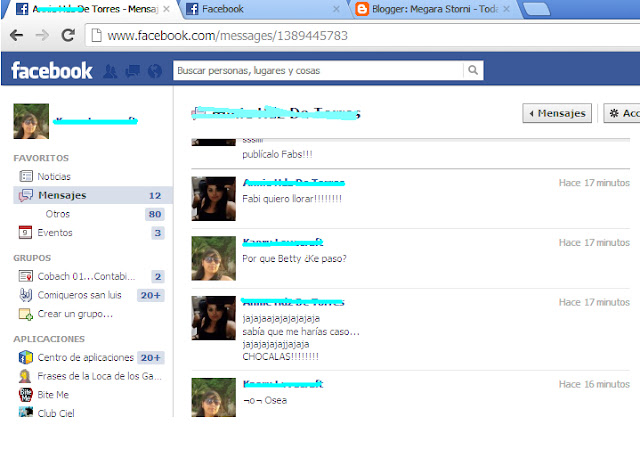Click 'Hace 16 minutos' timestamp

[594, 384]
